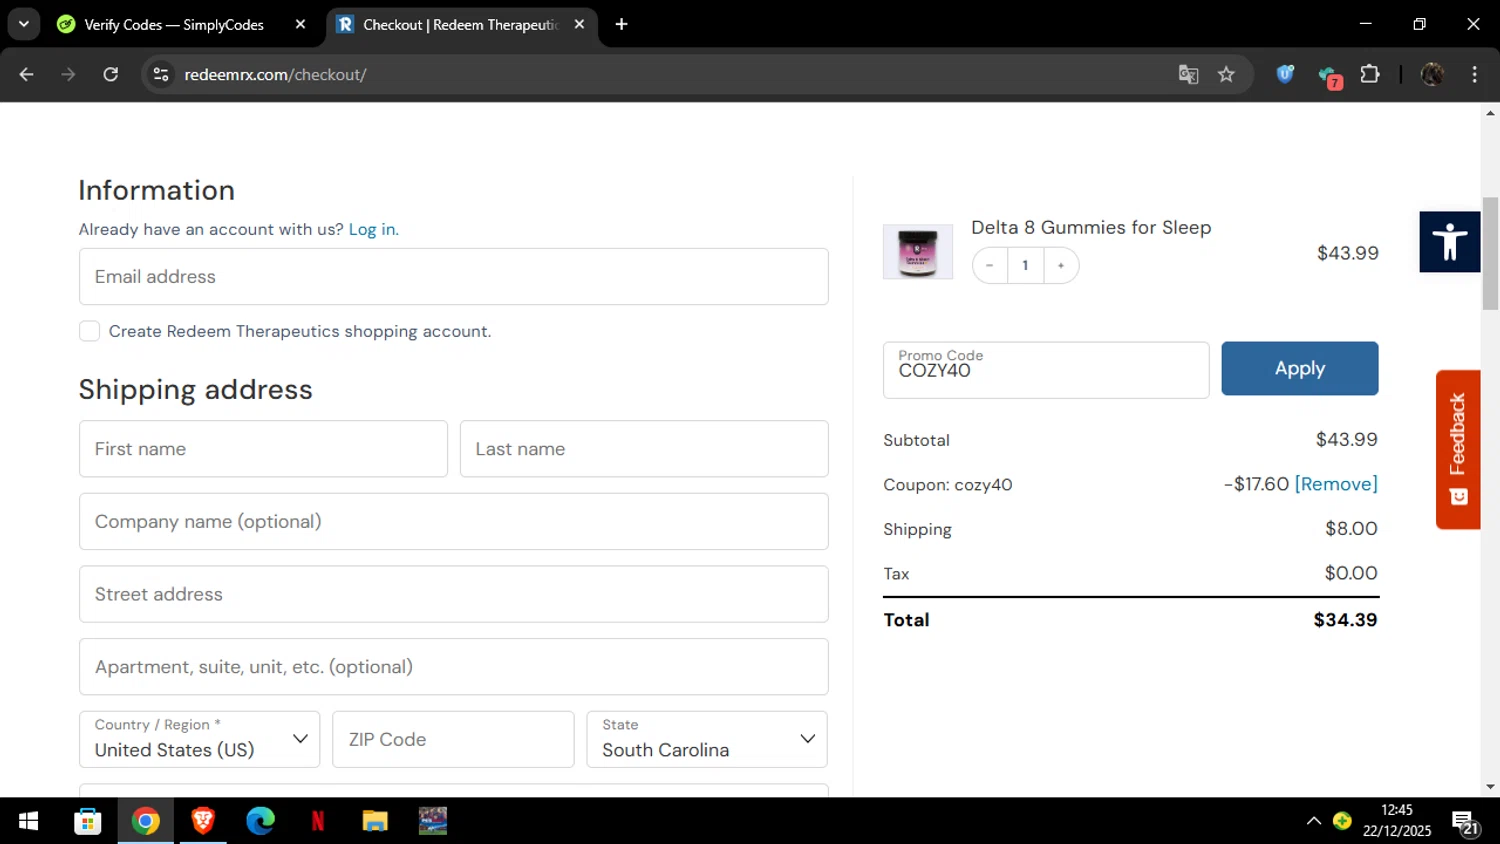The width and height of the screenshot is (1500, 844).
Task: Open the Windows Start menu
Action: pos(29,821)
